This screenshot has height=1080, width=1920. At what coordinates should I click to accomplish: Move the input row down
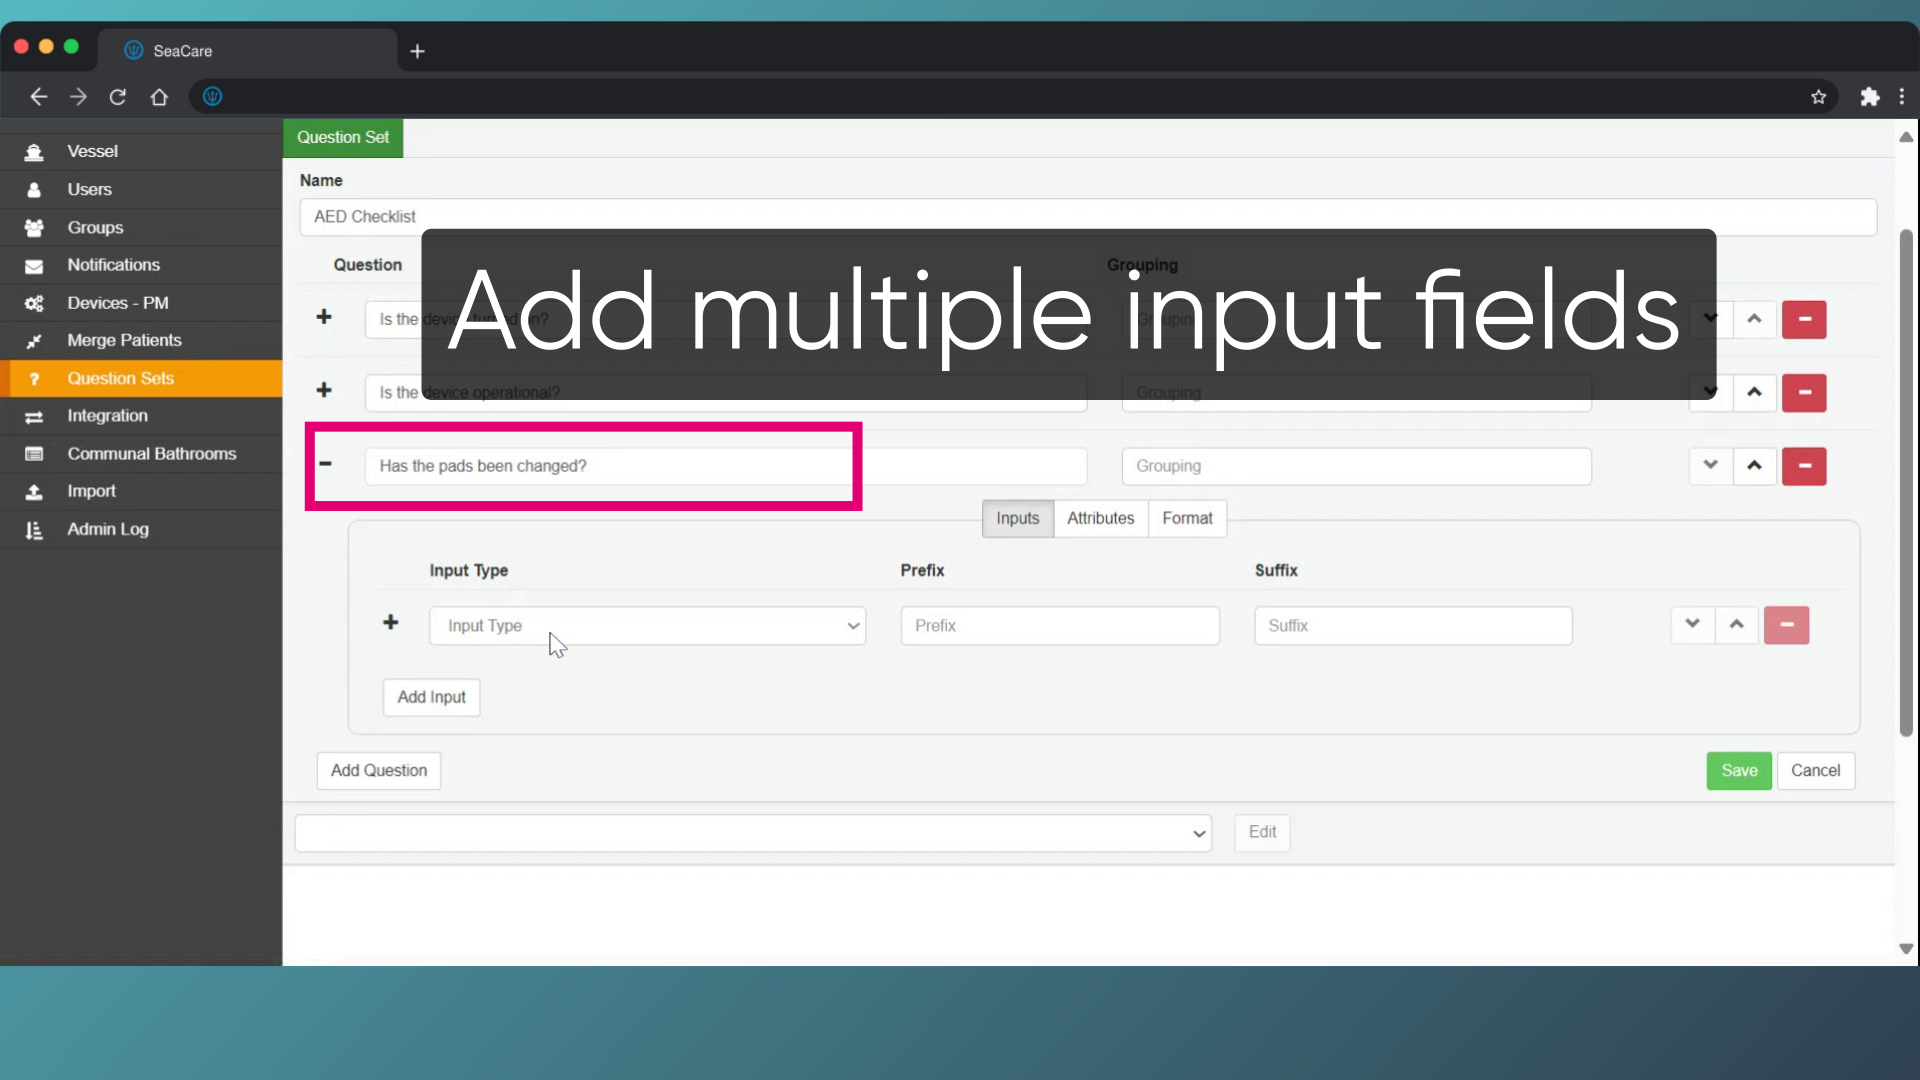pos(1692,625)
